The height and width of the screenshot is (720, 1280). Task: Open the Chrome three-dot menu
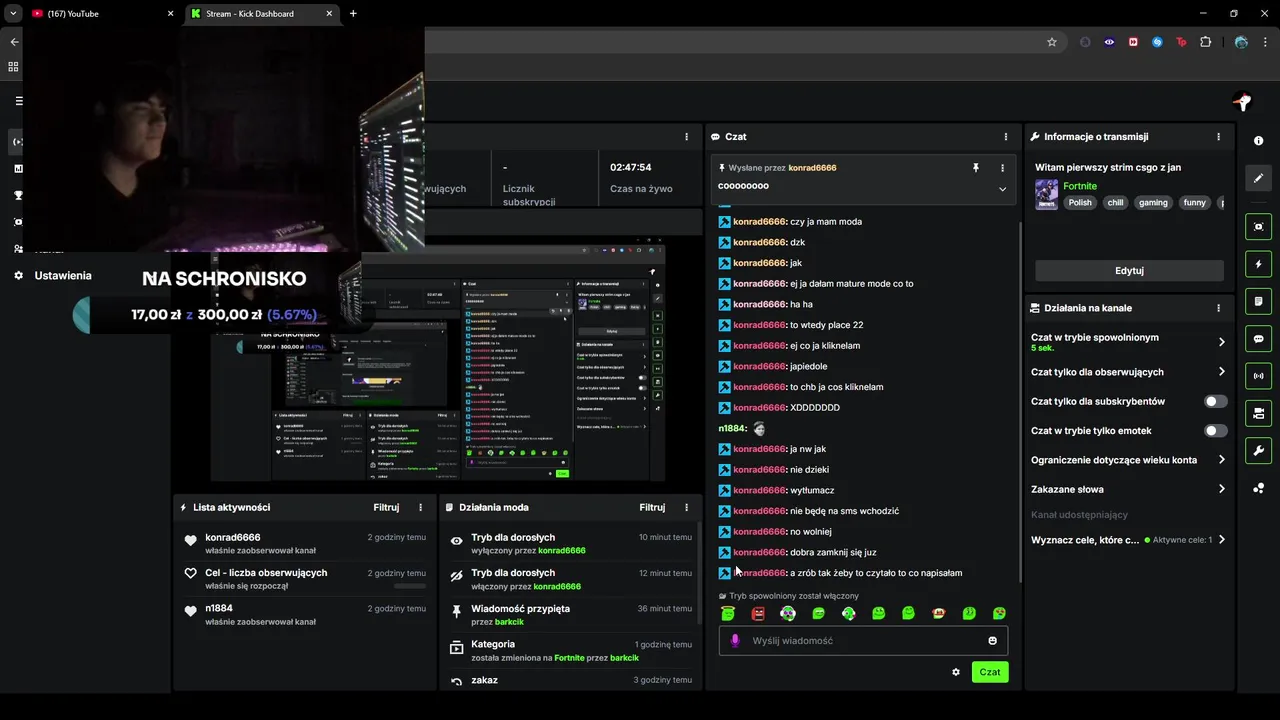pos(1266,42)
